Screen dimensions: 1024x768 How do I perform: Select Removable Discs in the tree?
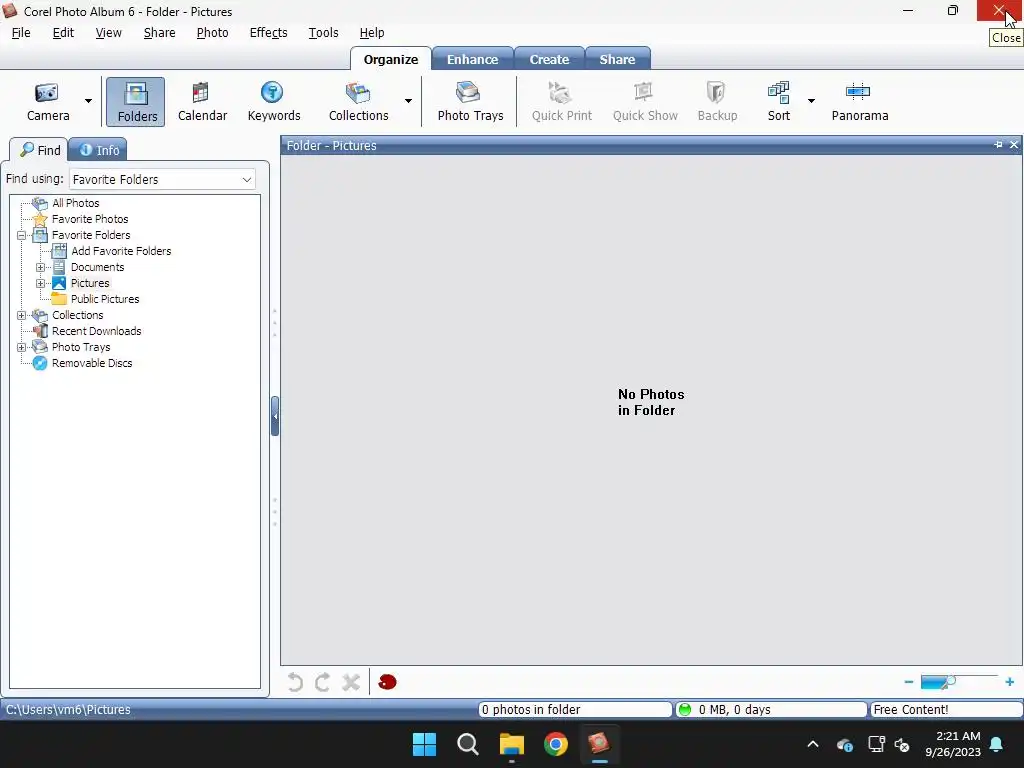pyautogui.click(x=92, y=363)
